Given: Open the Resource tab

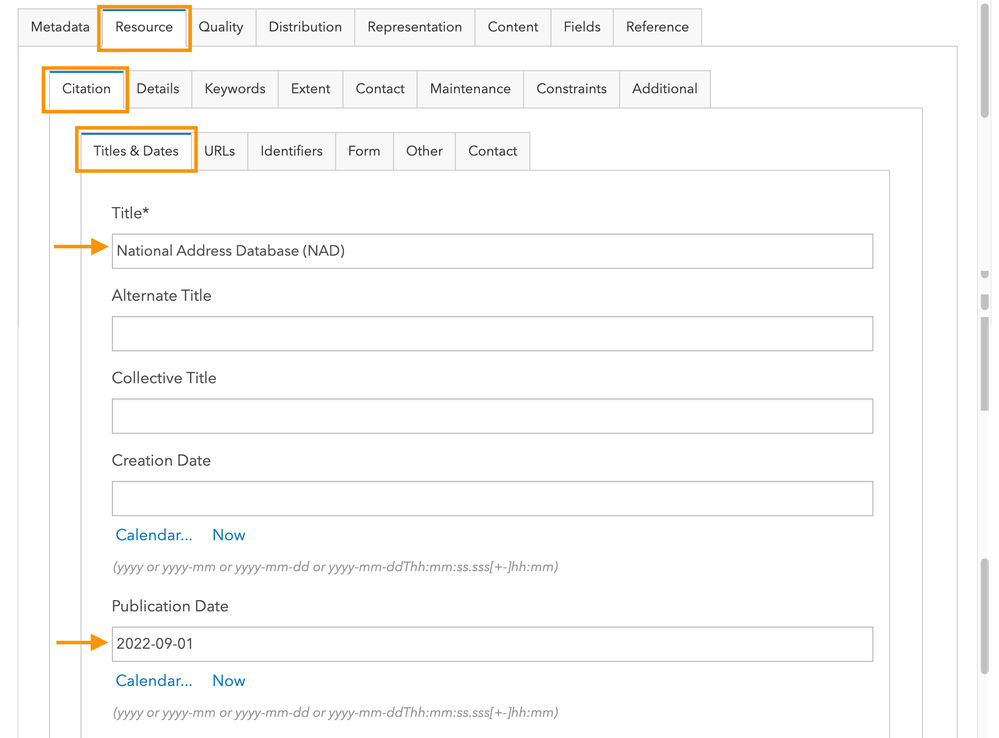Looking at the screenshot, I should [143, 27].
